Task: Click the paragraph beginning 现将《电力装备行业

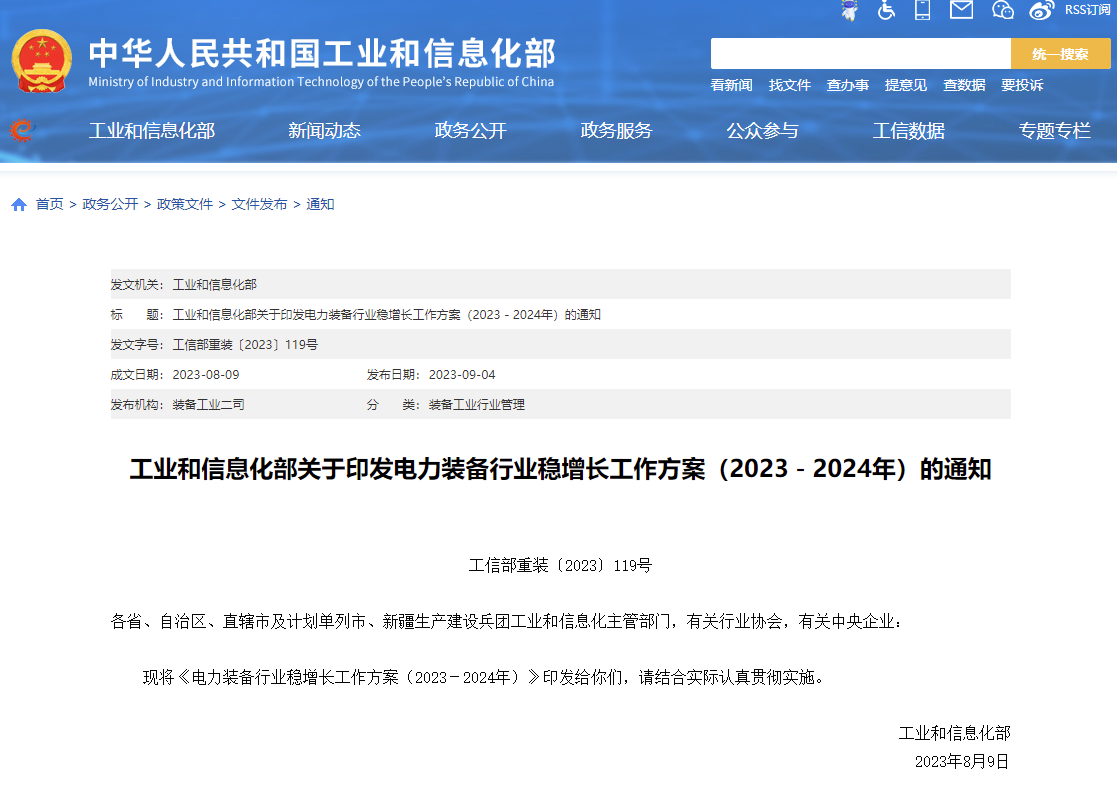Action: click(484, 677)
